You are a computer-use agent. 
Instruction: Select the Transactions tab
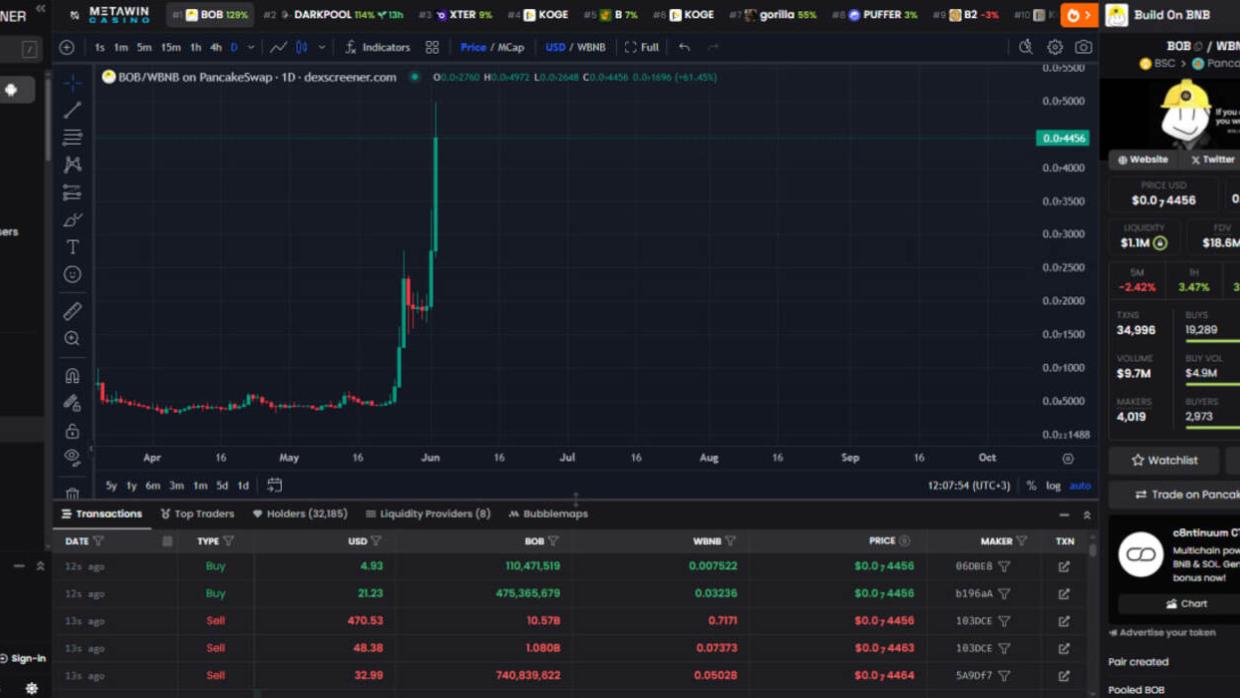pos(102,514)
